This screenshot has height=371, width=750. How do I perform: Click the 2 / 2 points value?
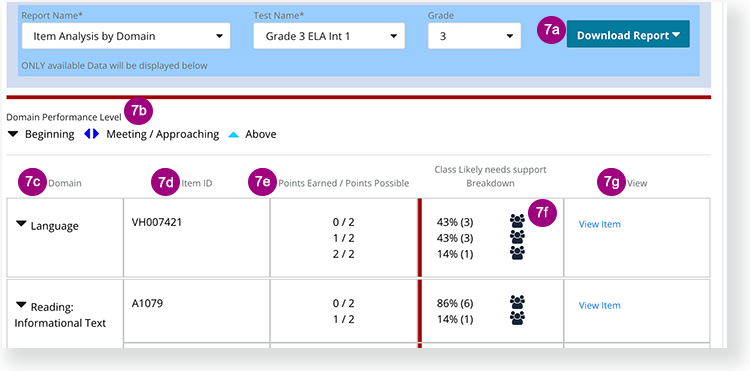(x=344, y=254)
